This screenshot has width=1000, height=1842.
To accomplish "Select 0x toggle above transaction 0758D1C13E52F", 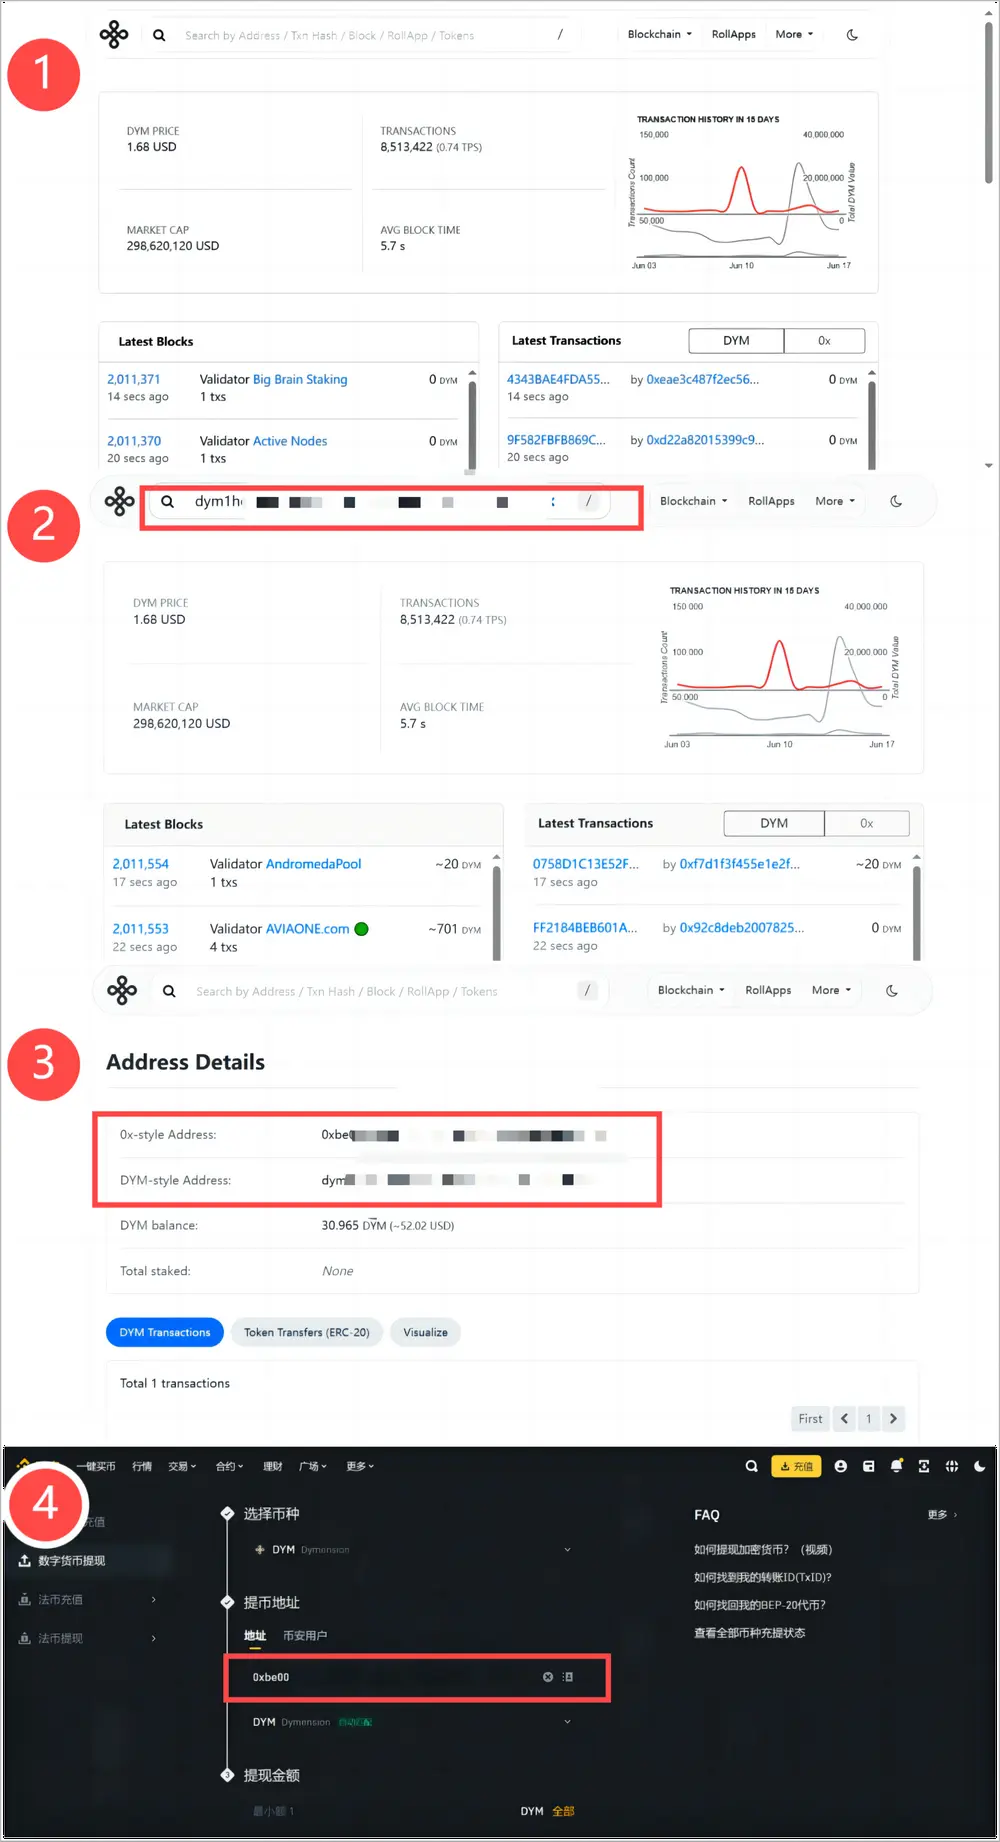I will pos(867,823).
